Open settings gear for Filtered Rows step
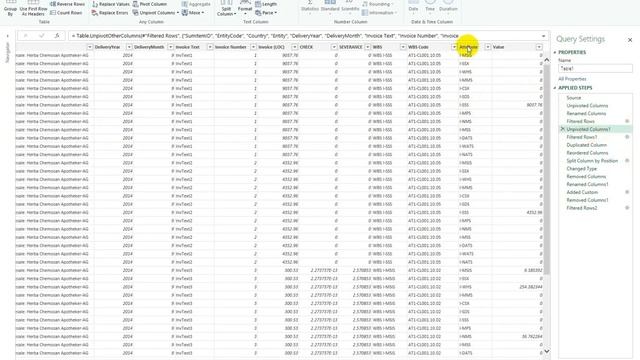Image resolution: width=640 pixels, height=360 pixels. (x=627, y=121)
